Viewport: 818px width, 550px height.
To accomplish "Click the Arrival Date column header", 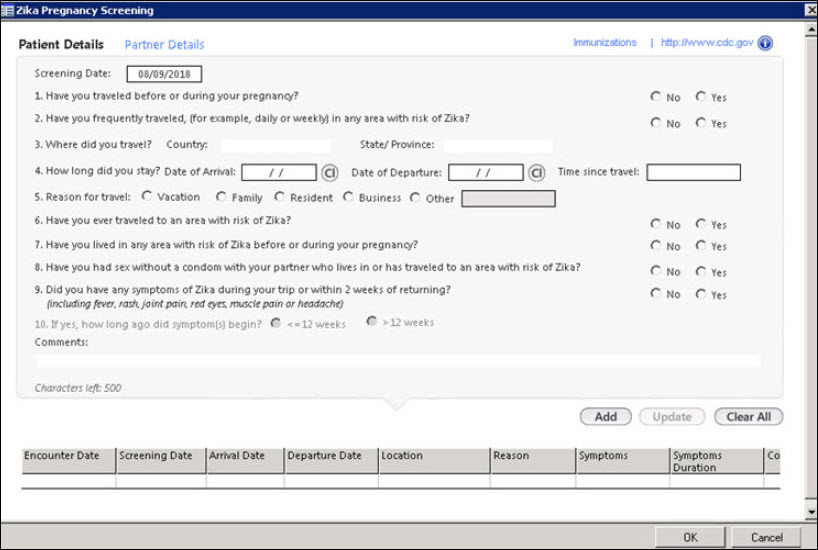I will (245, 461).
